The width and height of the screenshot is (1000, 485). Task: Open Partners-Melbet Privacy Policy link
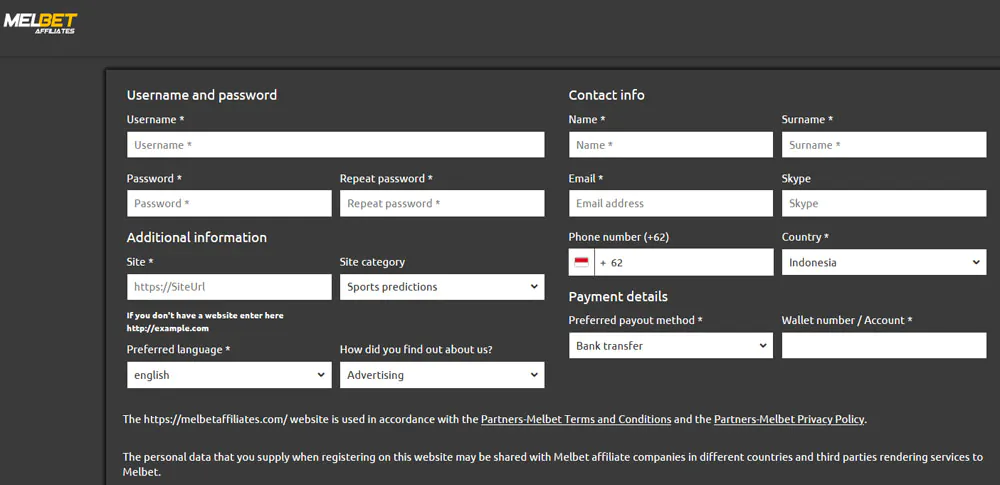[790, 420]
